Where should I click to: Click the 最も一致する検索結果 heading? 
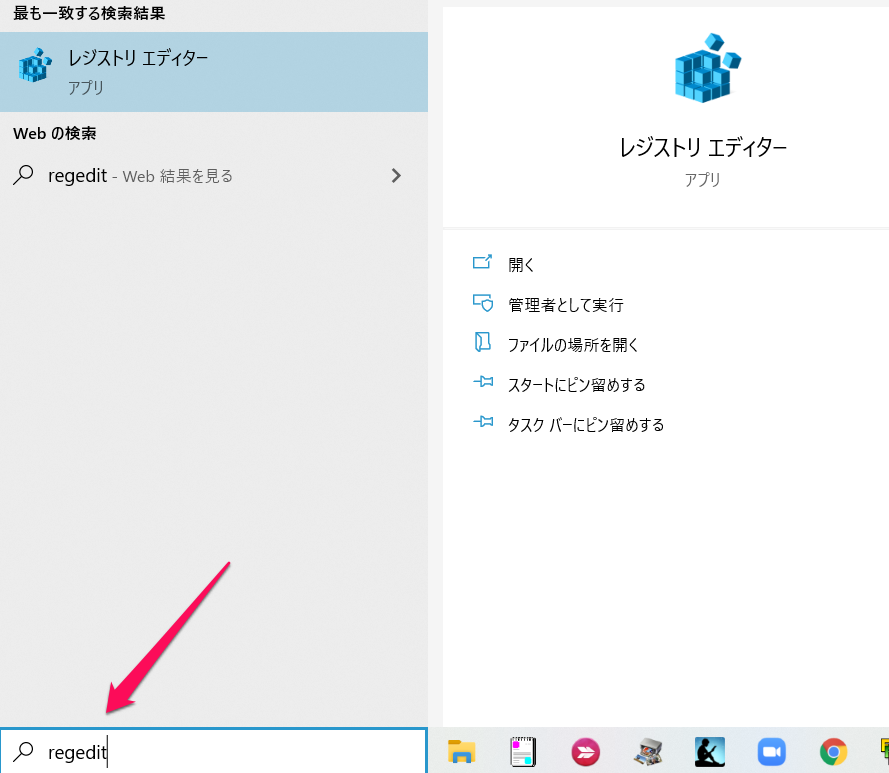[x=89, y=13]
